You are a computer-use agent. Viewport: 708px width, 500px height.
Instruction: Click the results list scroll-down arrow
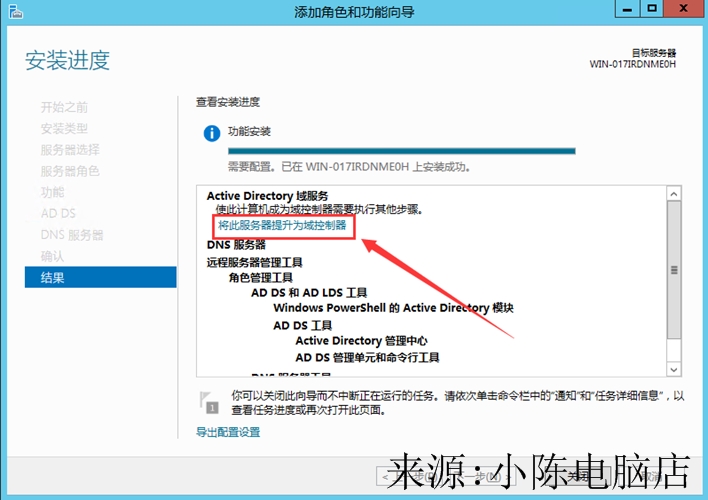674,369
